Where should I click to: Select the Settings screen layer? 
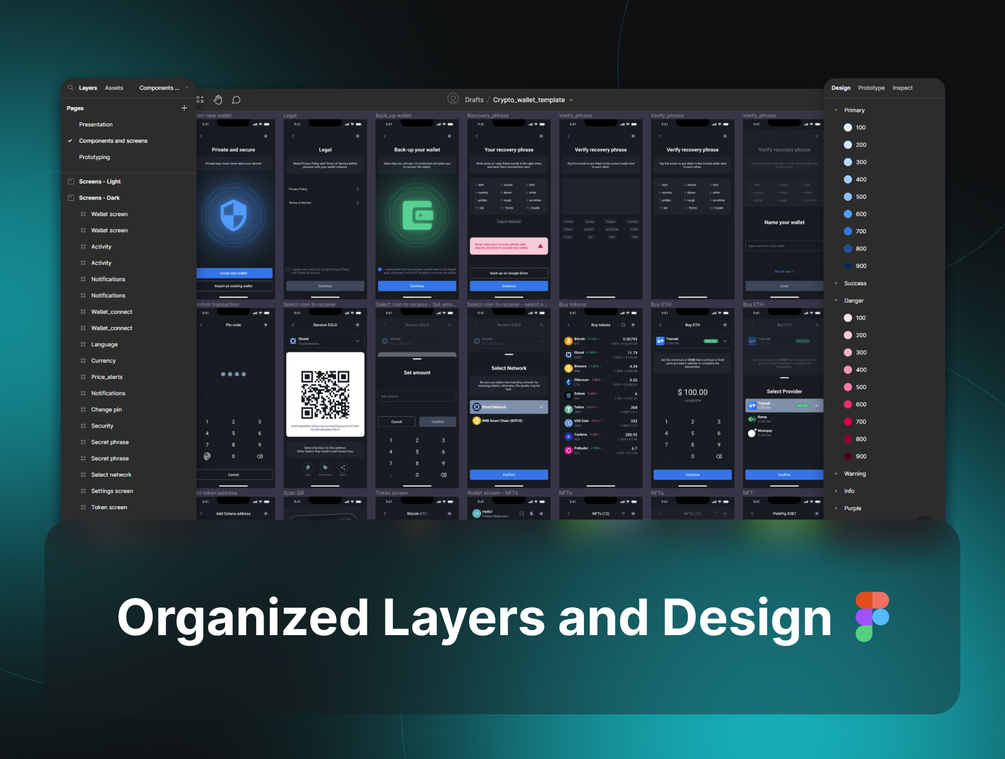pos(112,491)
